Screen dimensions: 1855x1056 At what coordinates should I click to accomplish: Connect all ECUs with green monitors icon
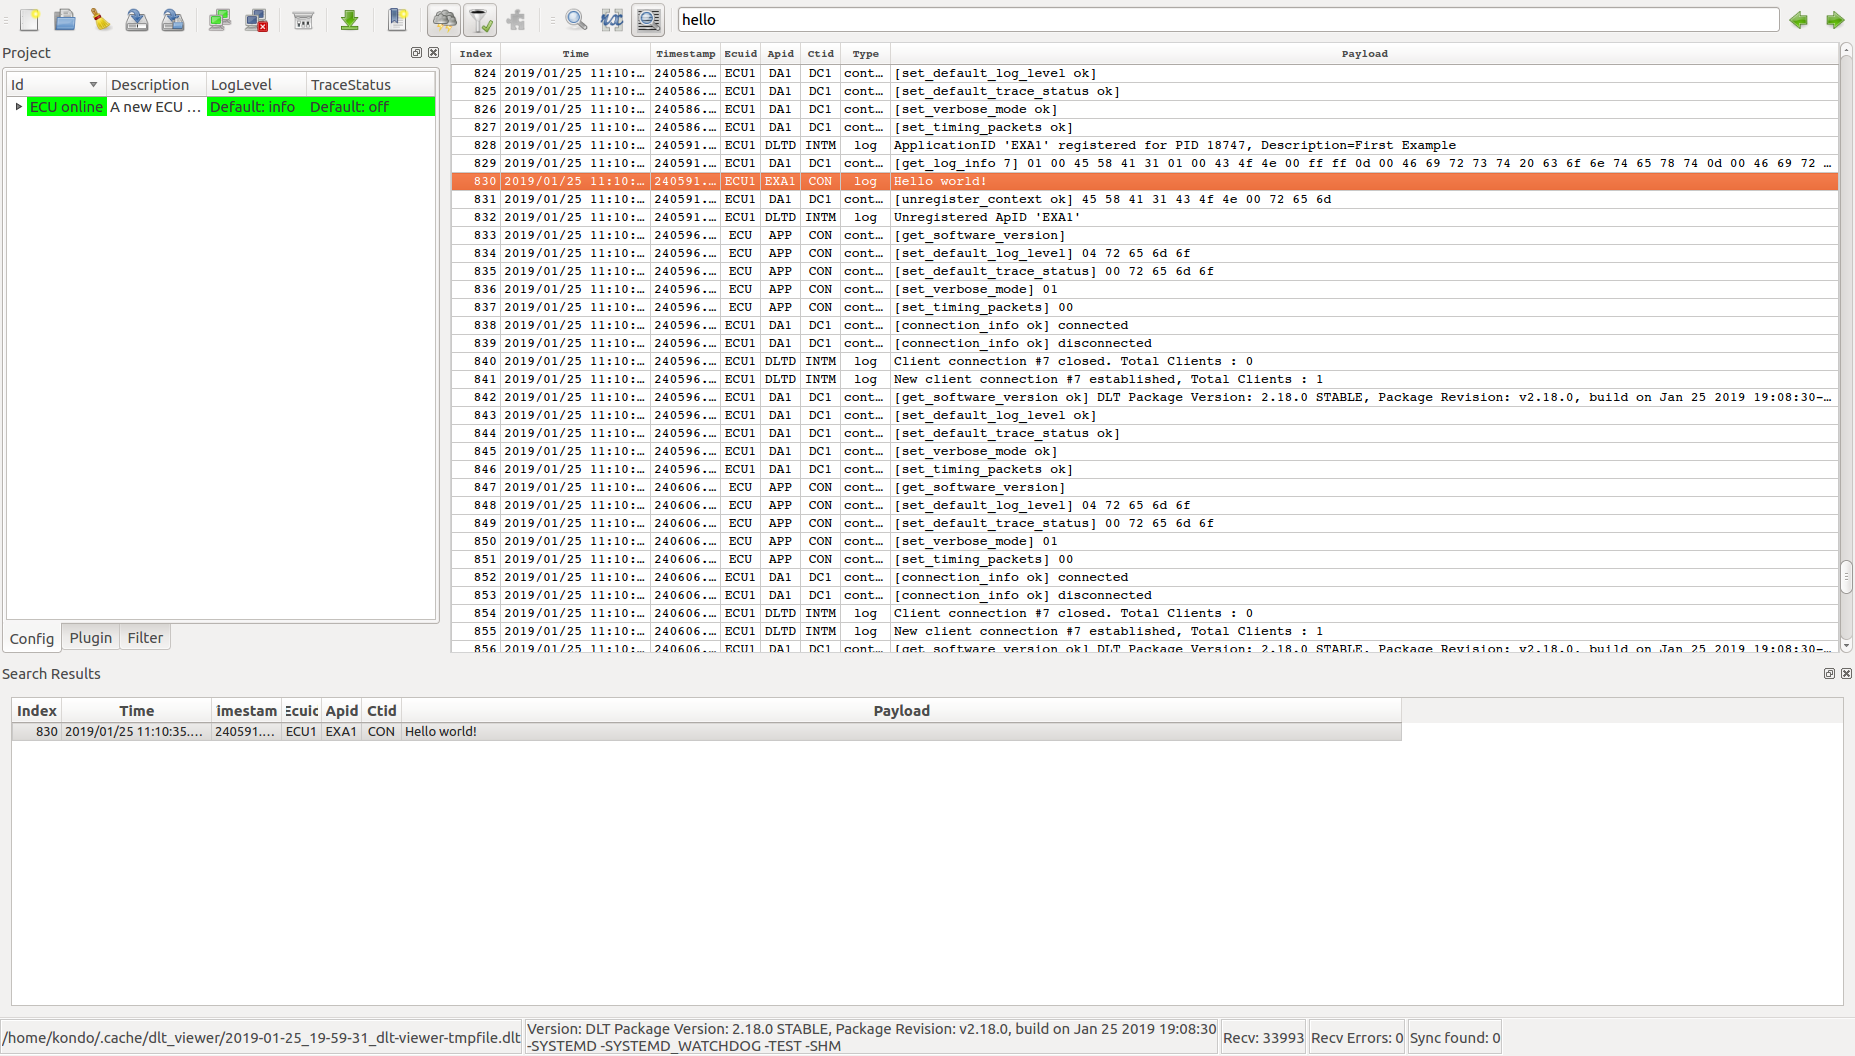click(x=219, y=20)
